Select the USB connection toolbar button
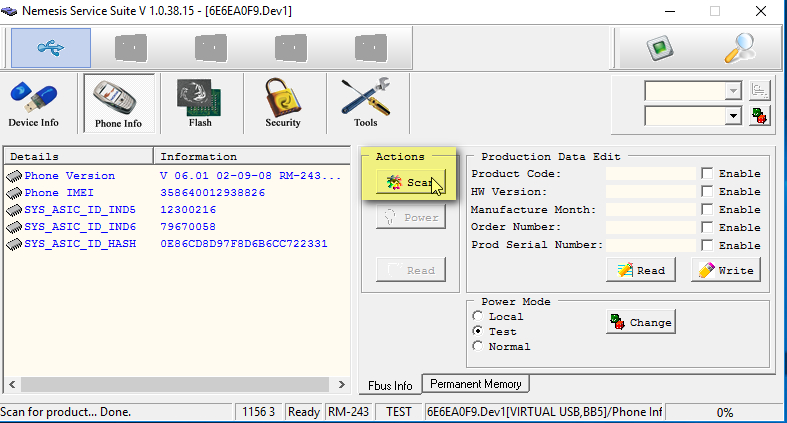This screenshot has width=787, height=423. point(51,48)
